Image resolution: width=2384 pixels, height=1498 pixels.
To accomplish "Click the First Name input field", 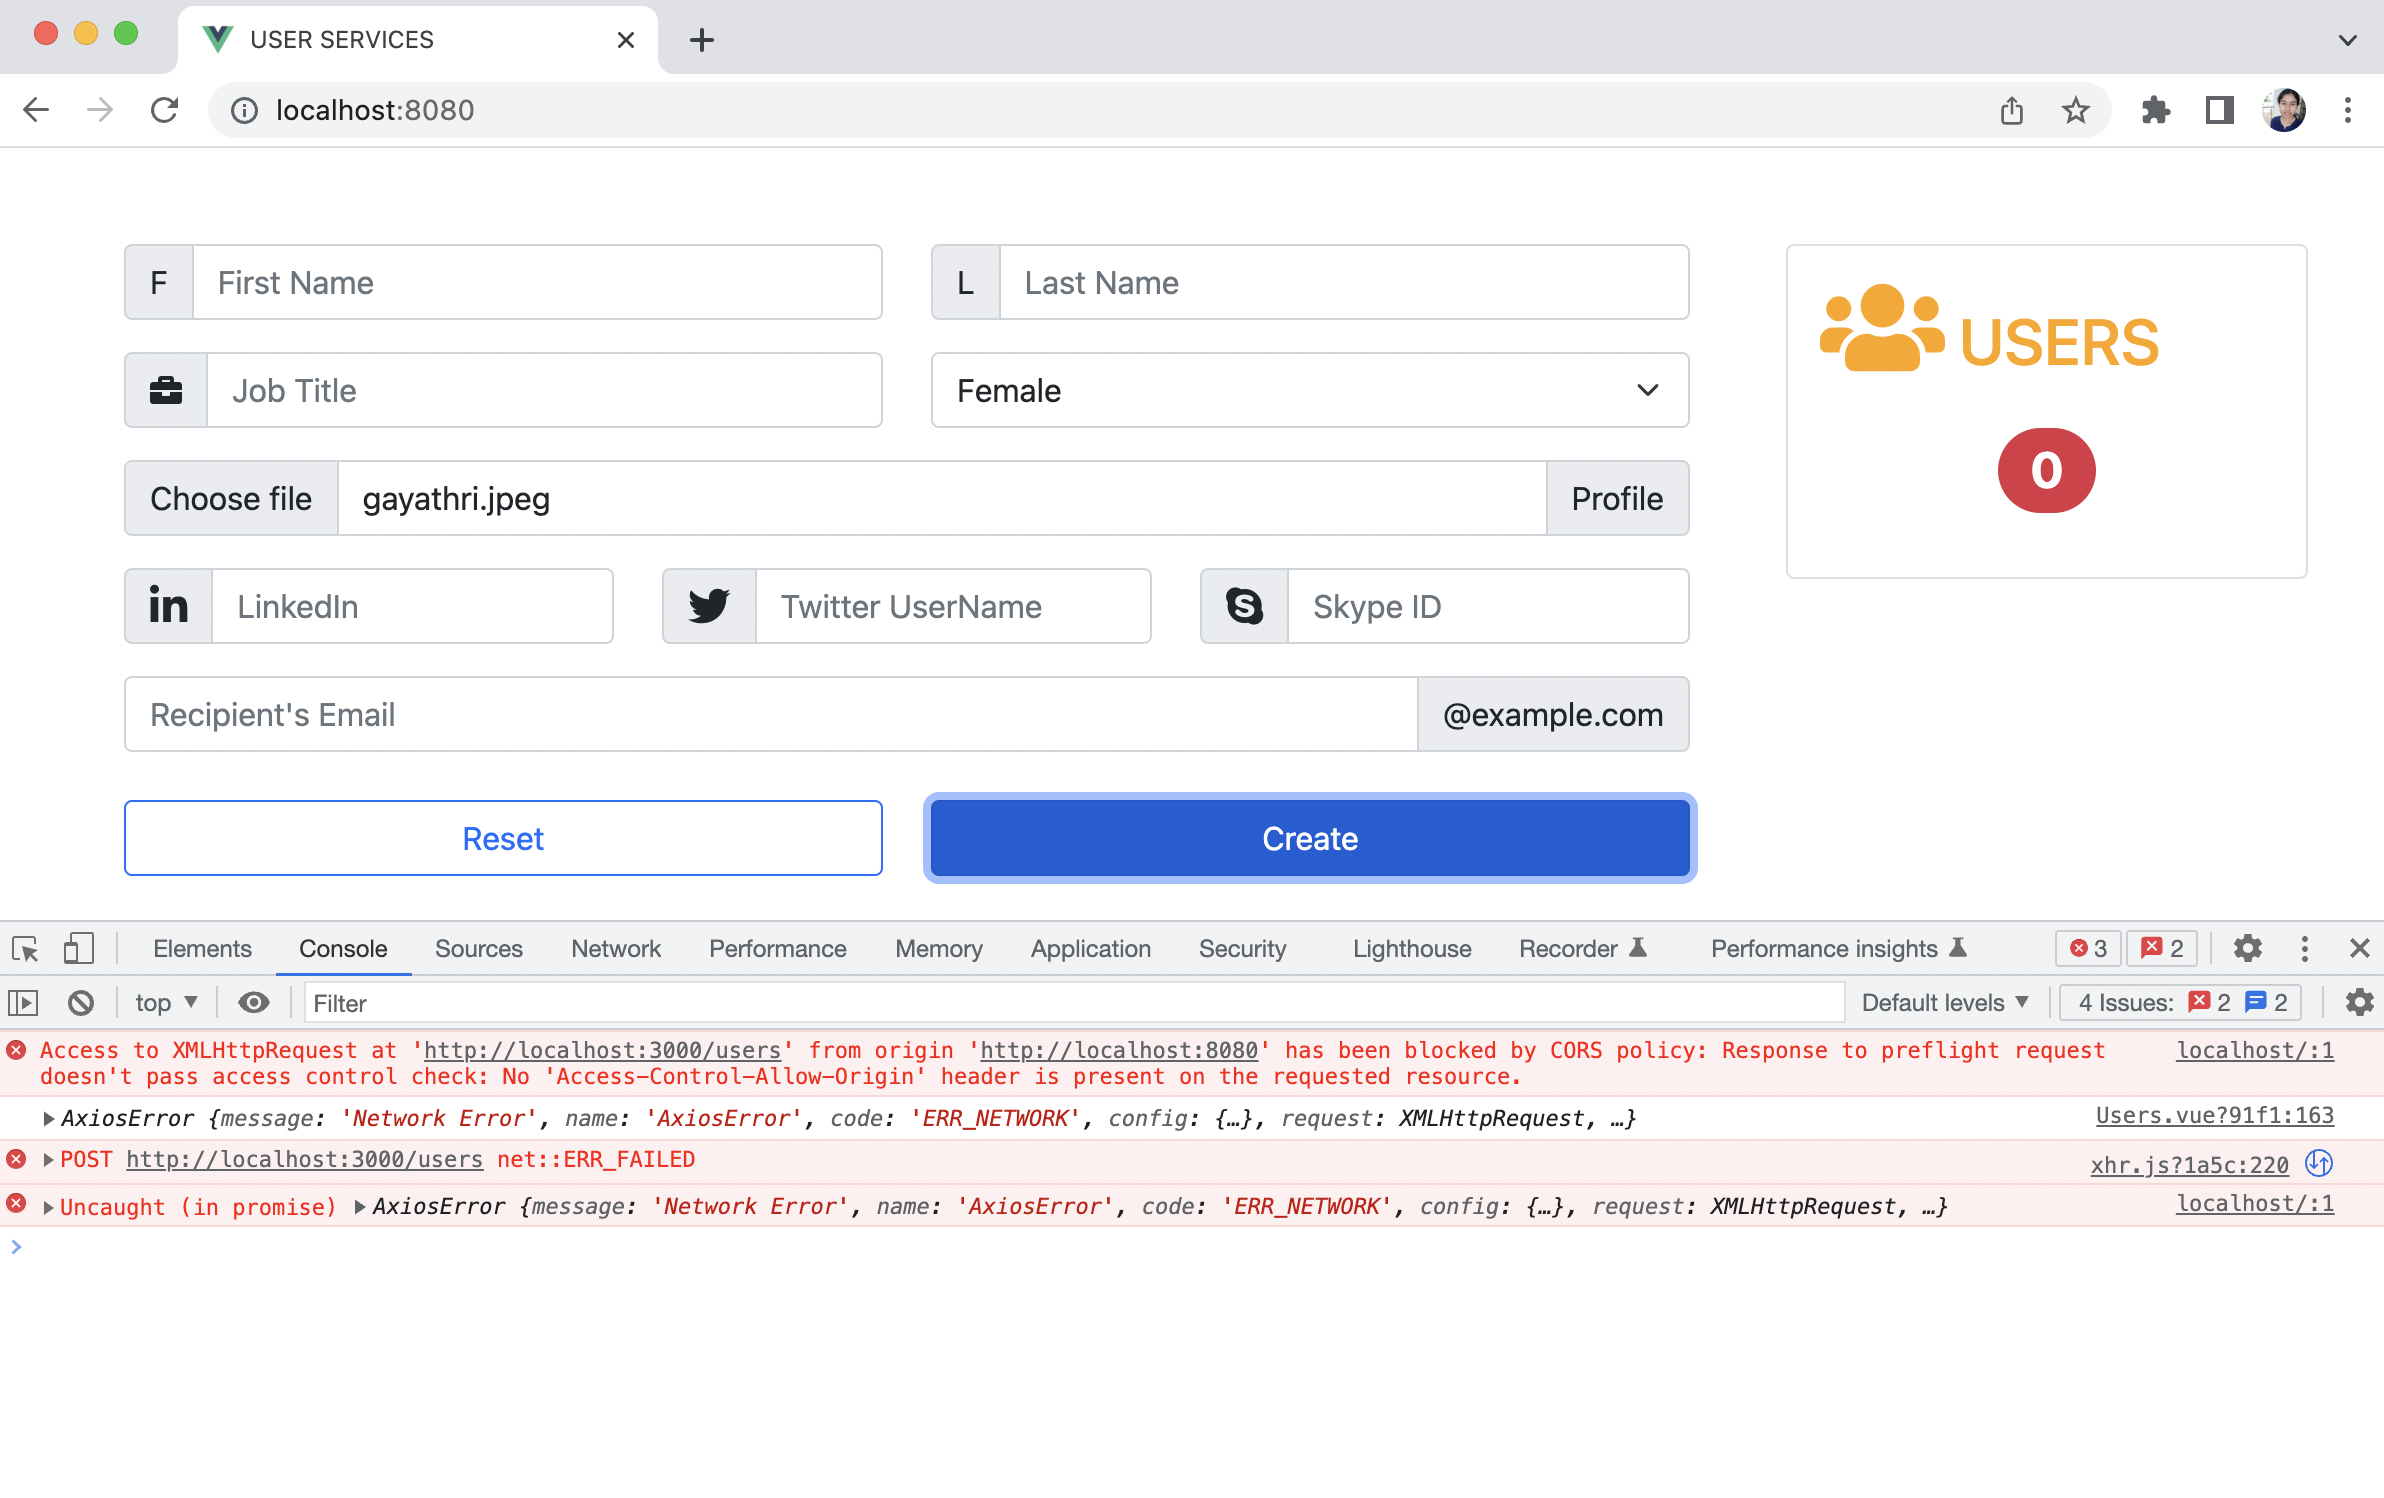I will pos(536,283).
